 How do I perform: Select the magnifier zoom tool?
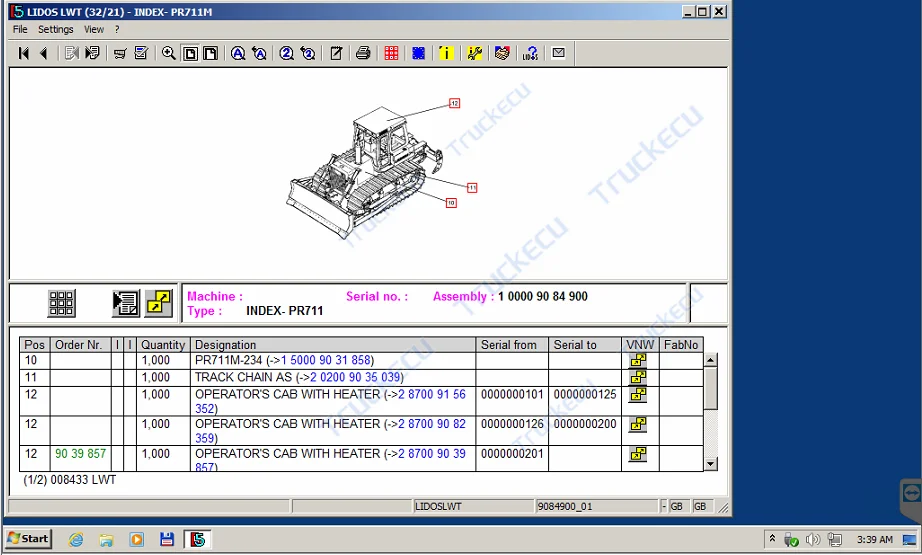click(x=169, y=54)
